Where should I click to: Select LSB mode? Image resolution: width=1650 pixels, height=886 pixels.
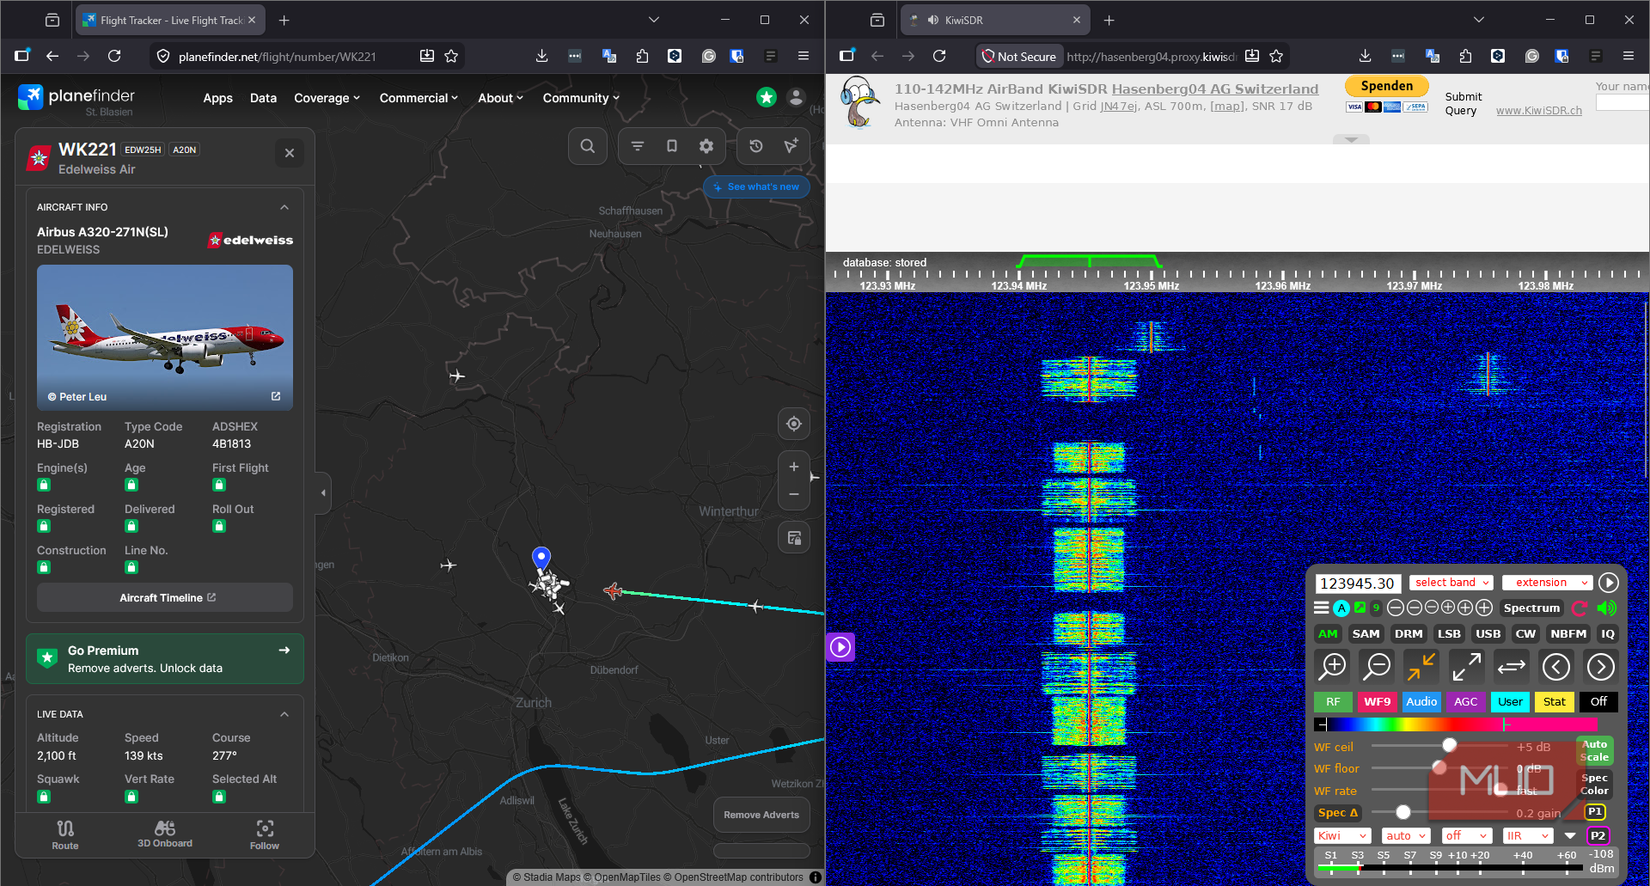(1449, 634)
